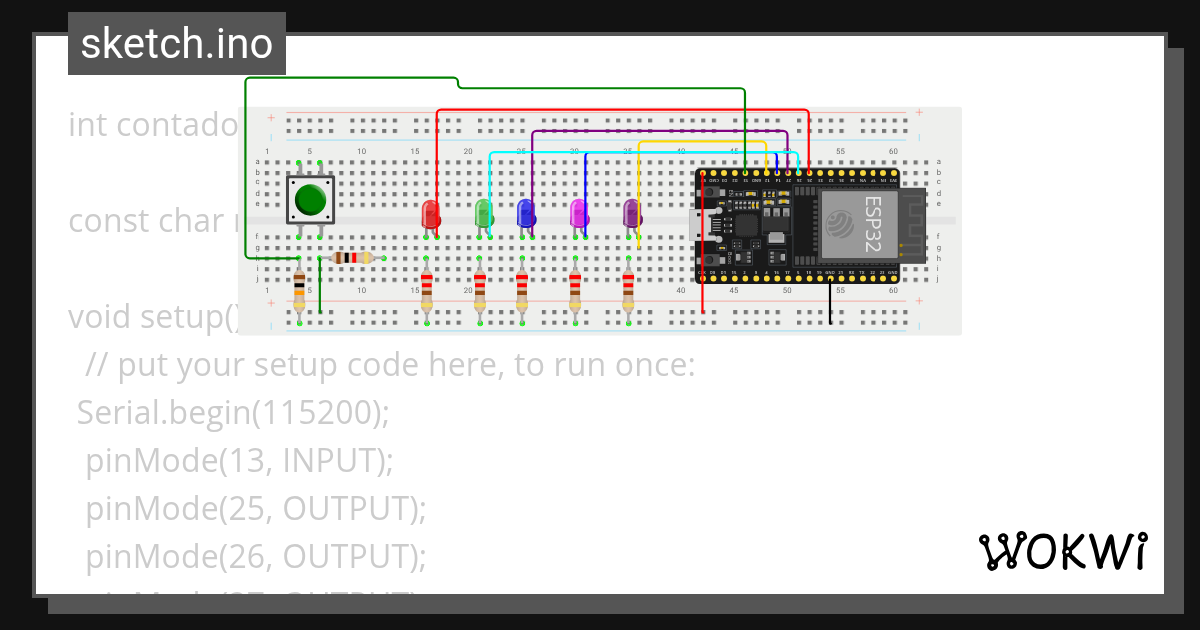Select the resistor under the purple LED
This screenshot has width=1200, height=630.
(x=628, y=290)
